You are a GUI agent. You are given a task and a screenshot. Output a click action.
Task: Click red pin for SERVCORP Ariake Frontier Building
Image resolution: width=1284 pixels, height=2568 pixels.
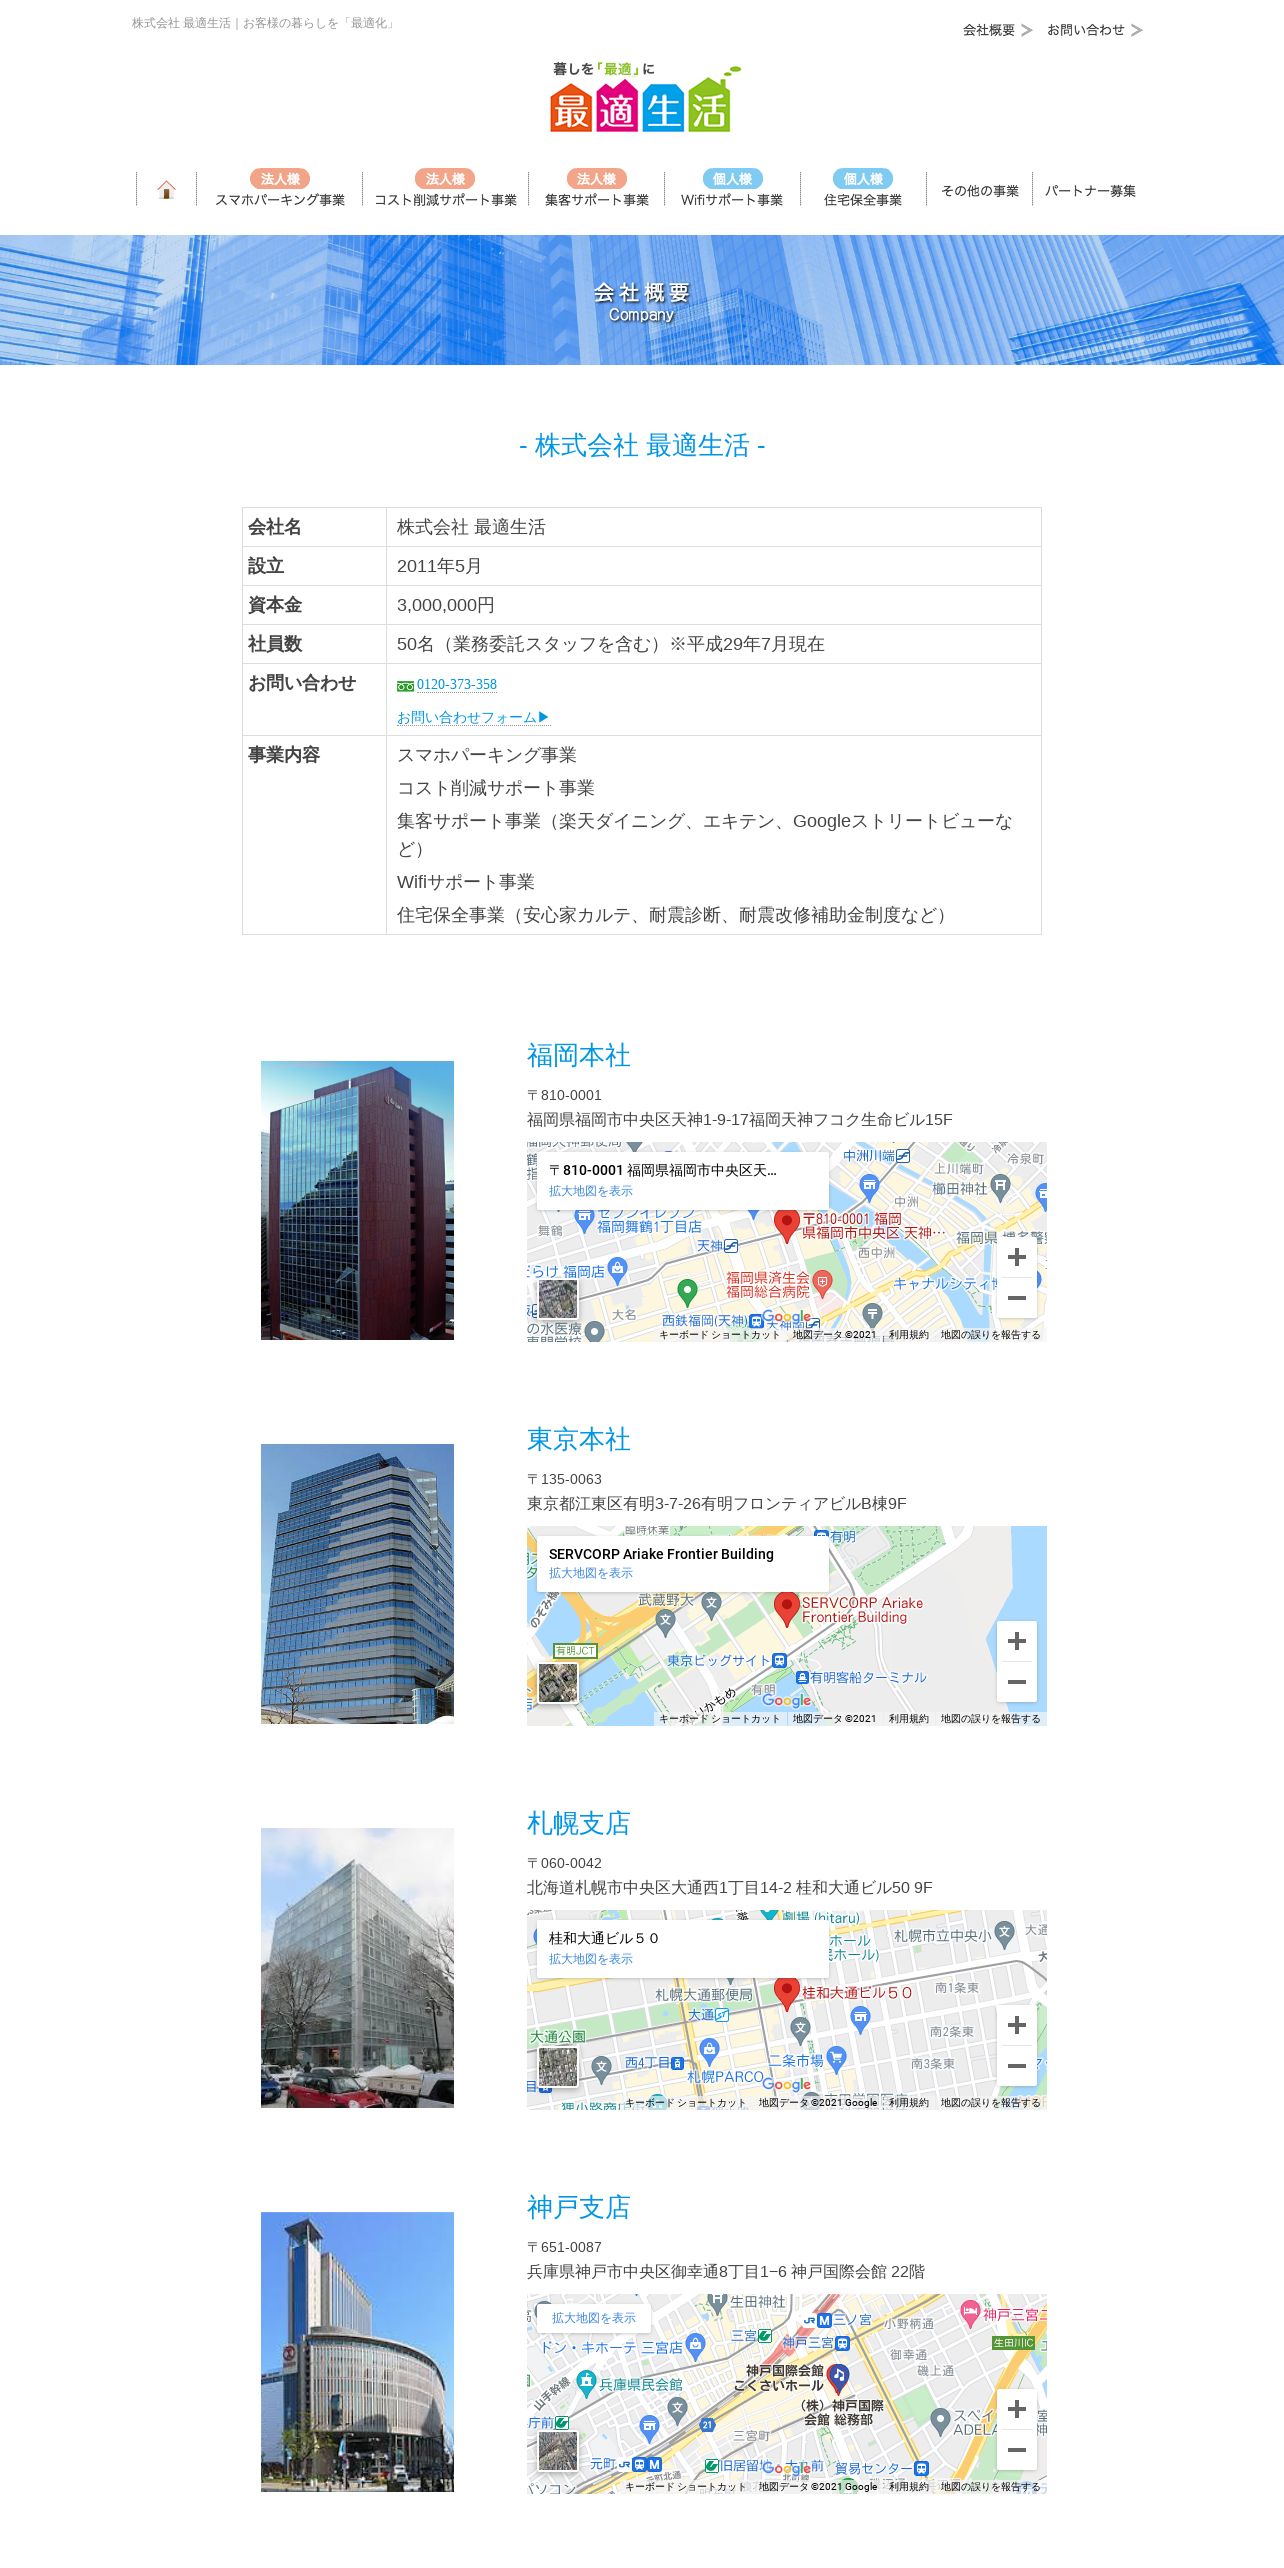click(787, 1607)
